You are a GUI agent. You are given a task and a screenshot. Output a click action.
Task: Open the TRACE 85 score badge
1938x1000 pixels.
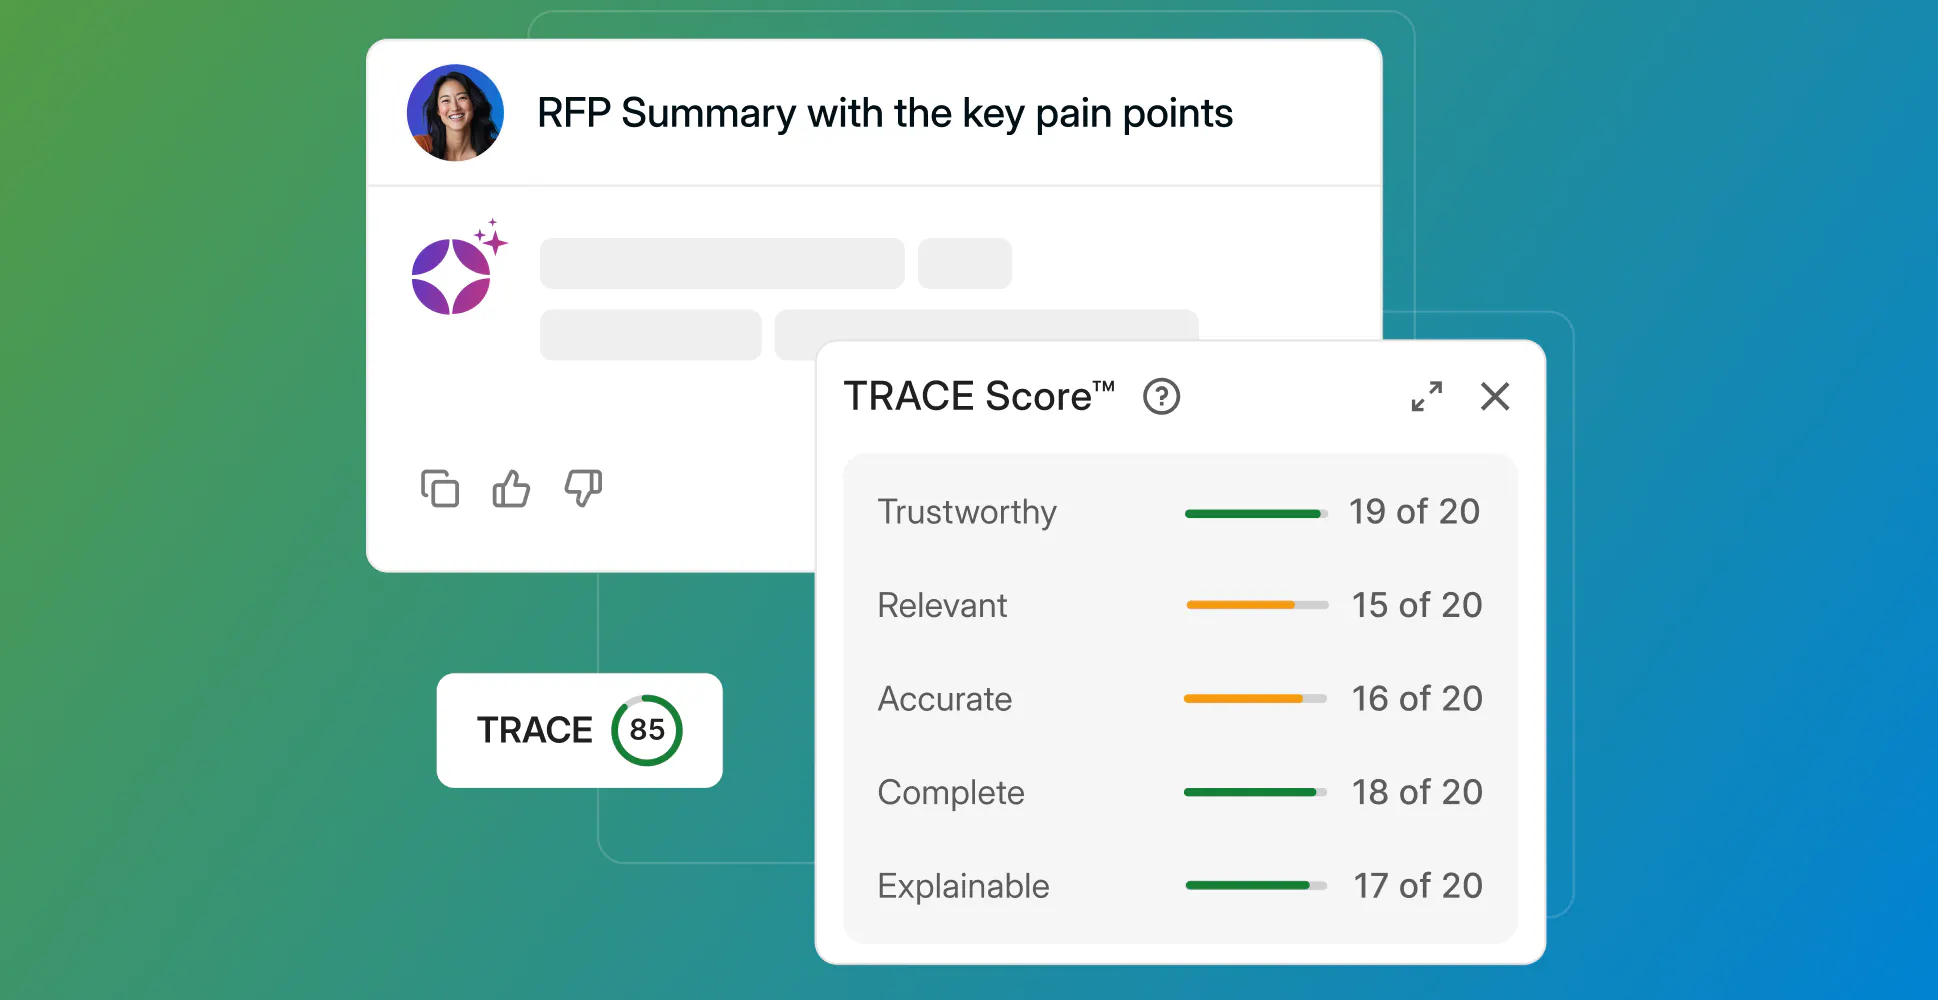pyautogui.click(x=579, y=730)
